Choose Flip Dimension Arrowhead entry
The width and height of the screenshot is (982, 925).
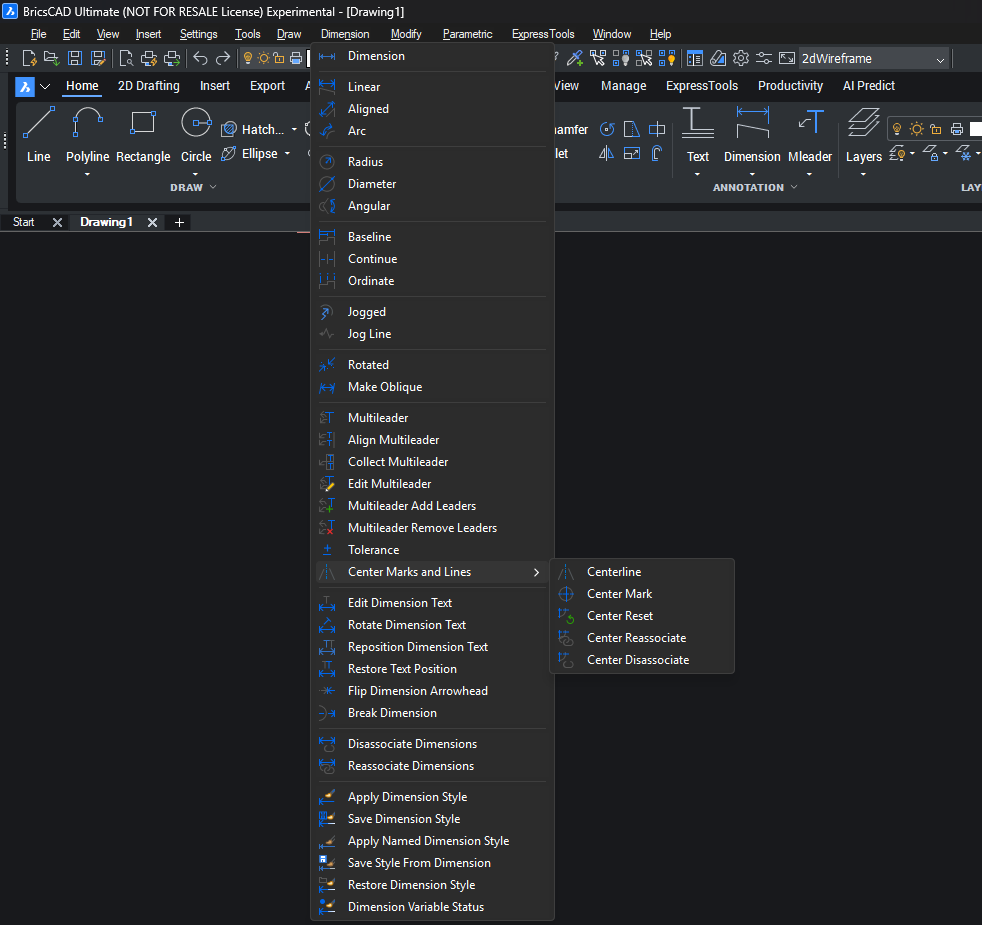[x=432, y=691]
